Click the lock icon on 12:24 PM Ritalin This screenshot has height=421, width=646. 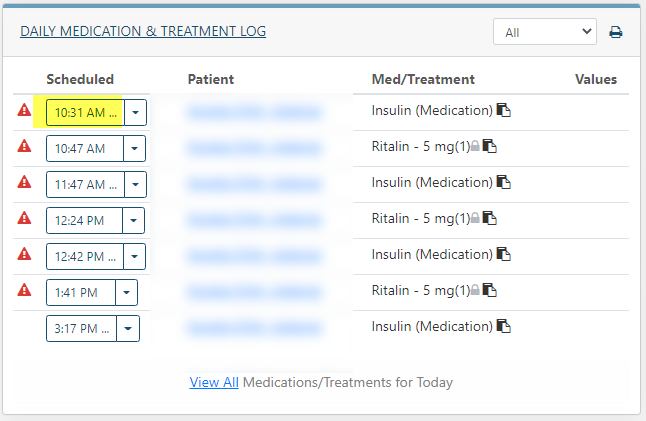pos(475,218)
